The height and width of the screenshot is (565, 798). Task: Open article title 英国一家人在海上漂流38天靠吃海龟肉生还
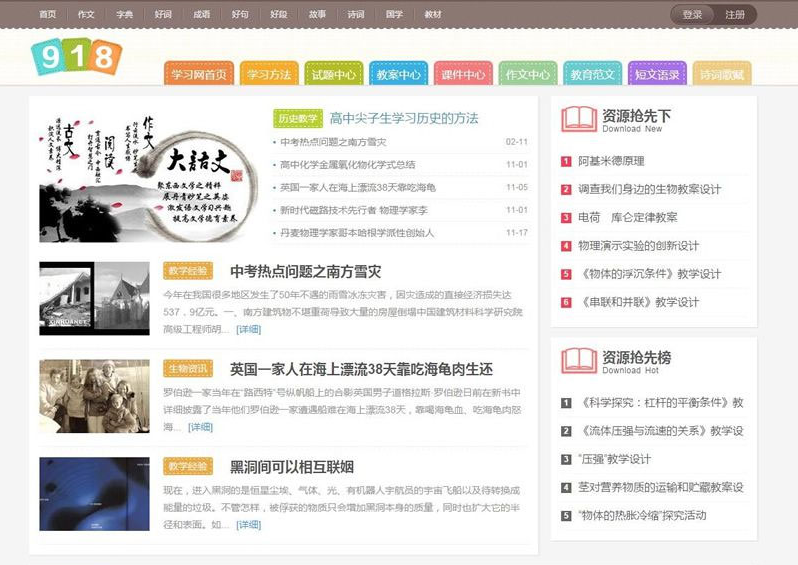tap(361, 369)
